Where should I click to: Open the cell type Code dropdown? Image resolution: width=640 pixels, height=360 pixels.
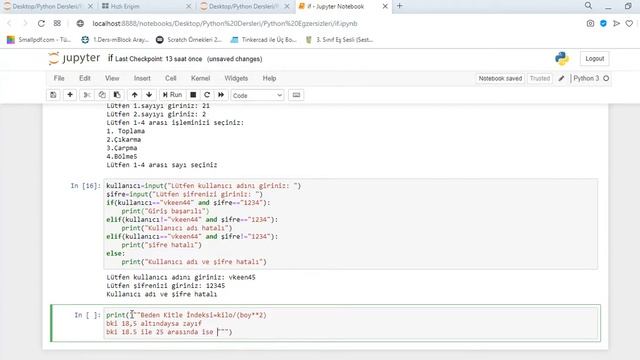(257, 96)
